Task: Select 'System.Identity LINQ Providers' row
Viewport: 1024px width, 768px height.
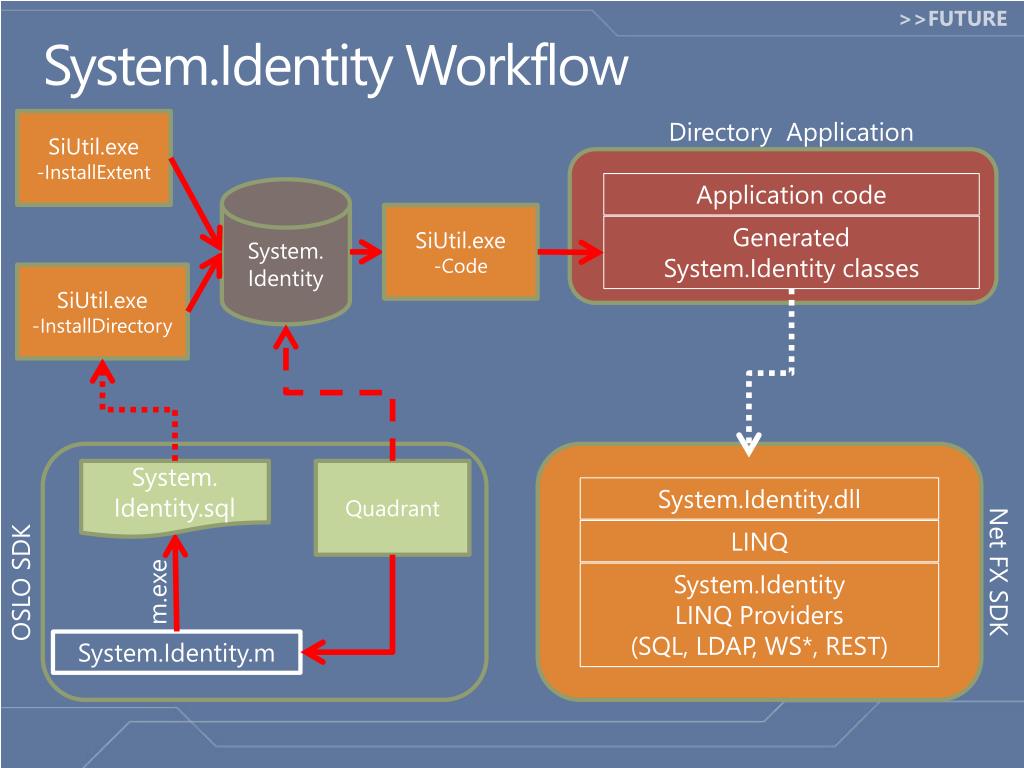Action: (x=759, y=615)
